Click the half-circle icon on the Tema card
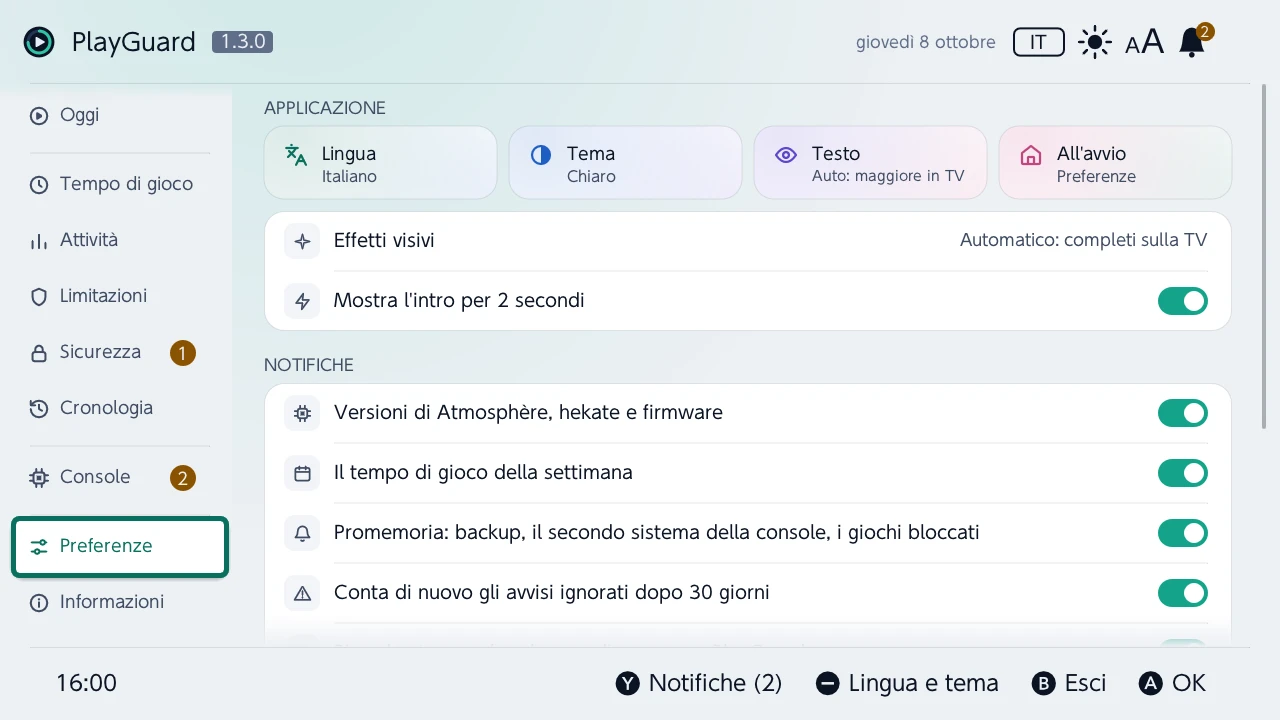1280x720 pixels. point(541,155)
